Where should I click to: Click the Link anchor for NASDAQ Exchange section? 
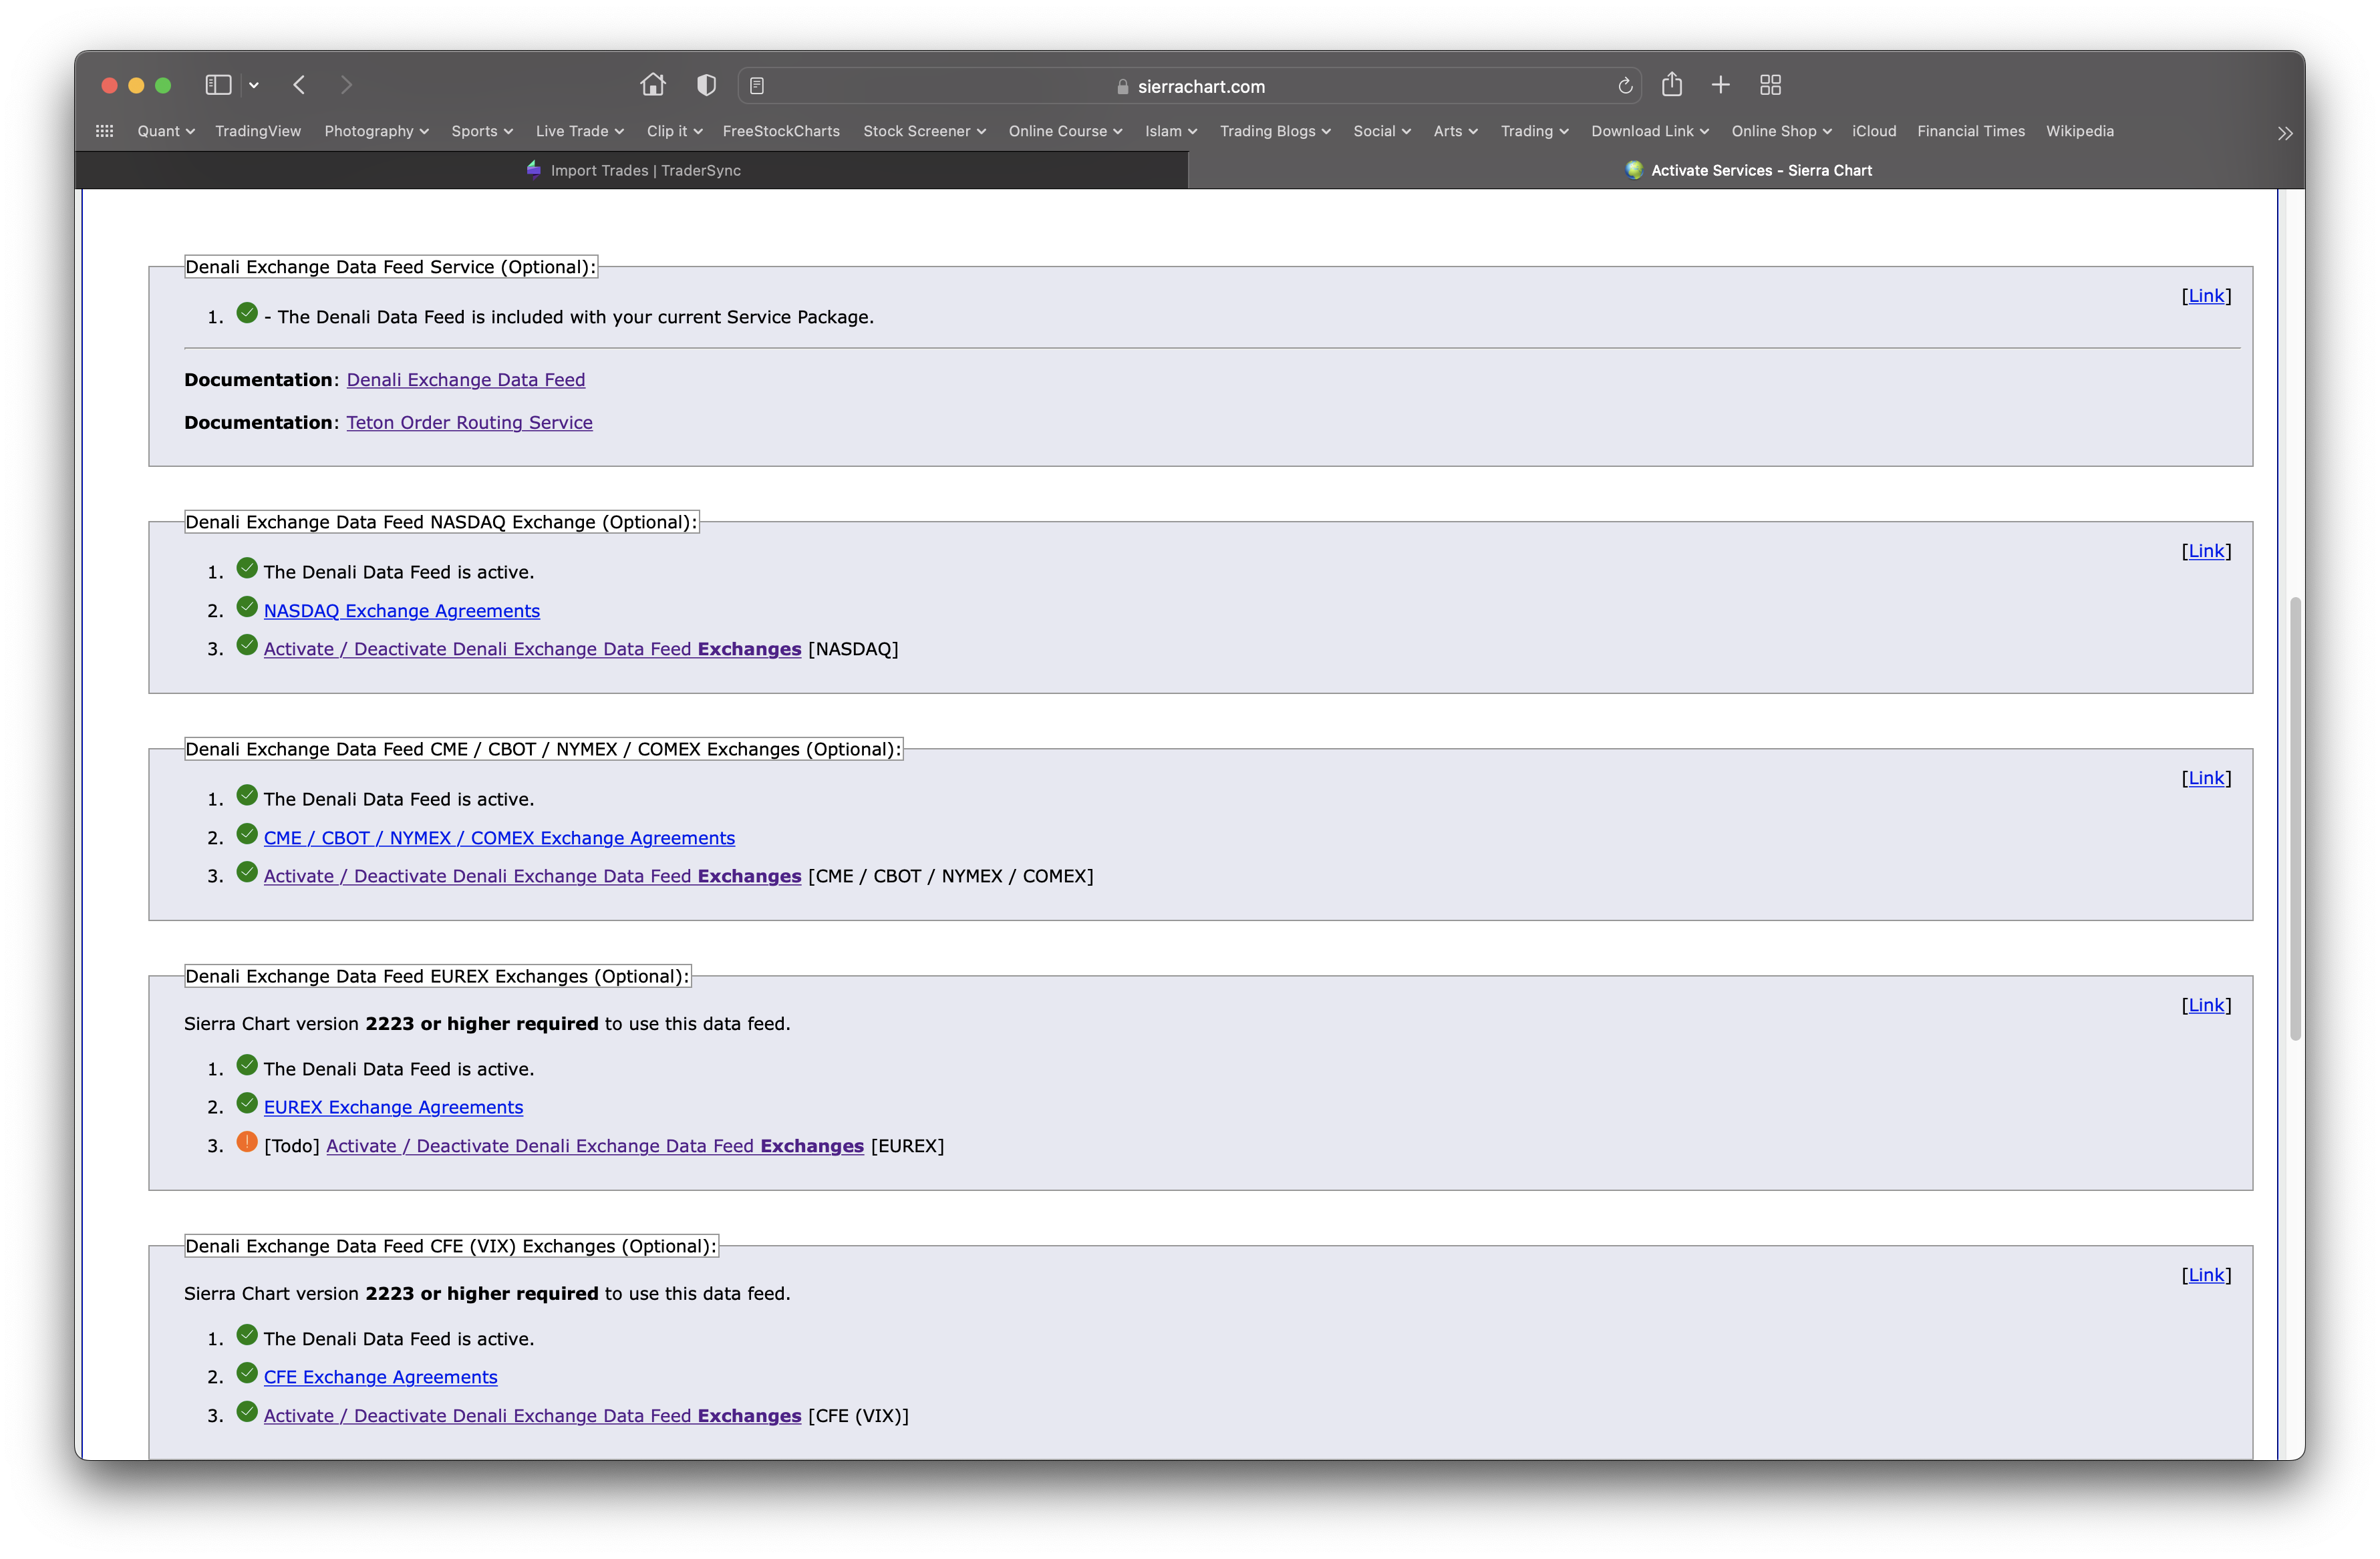(2206, 551)
